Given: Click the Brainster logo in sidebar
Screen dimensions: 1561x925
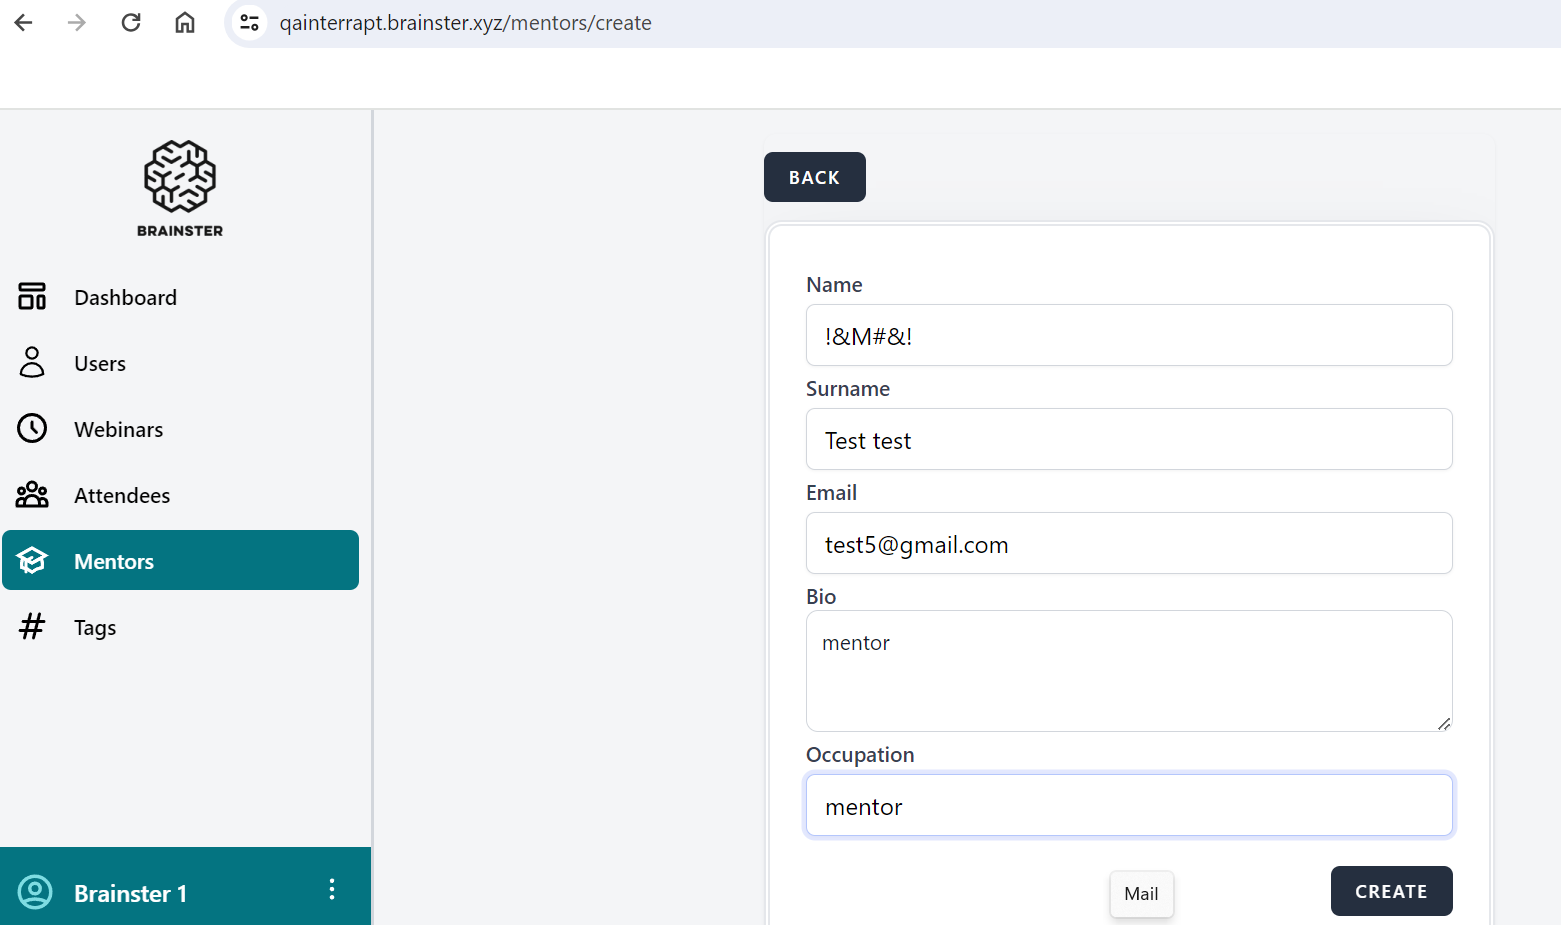Looking at the screenshot, I should coord(180,188).
